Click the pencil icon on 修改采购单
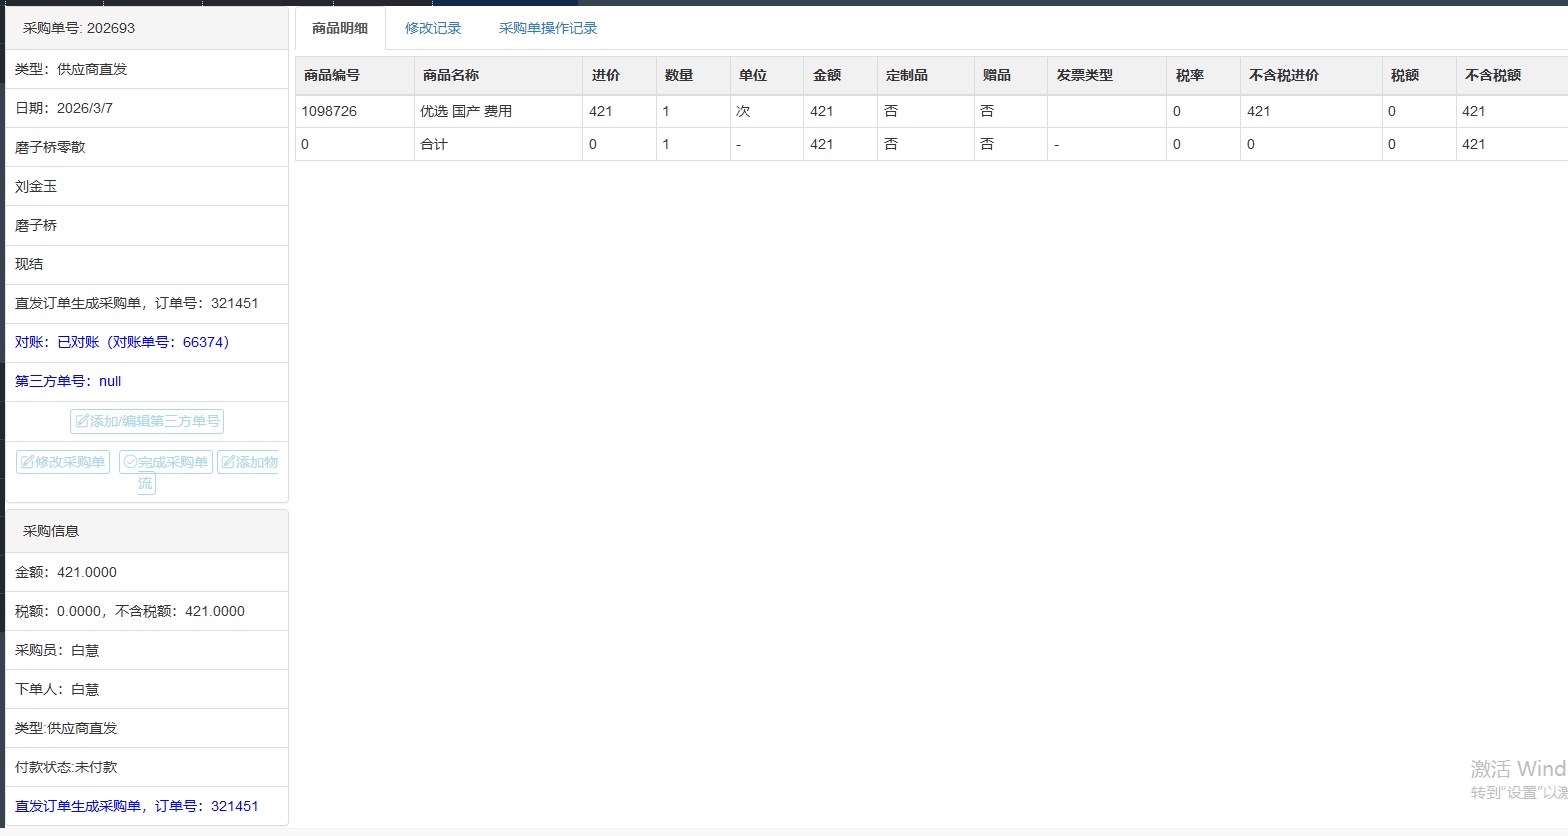Image resolution: width=1568 pixels, height=836 pixels. click(x=27, y=462)
